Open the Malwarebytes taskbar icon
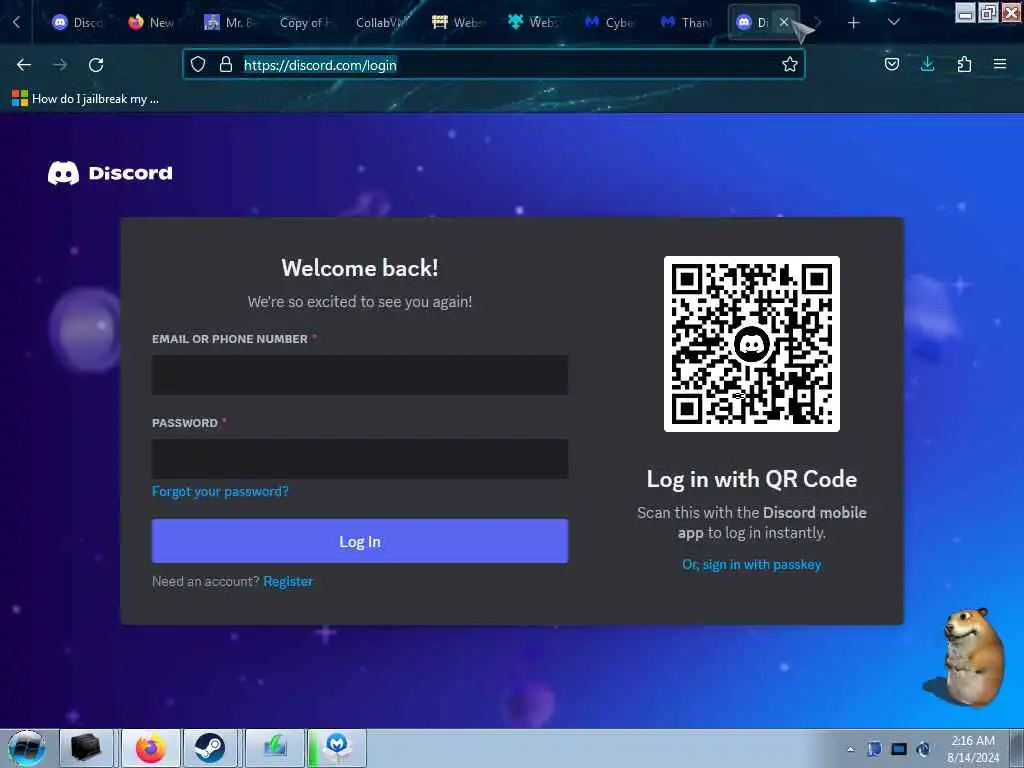Viewport: 1024px width, 768px height. point(338,748)
